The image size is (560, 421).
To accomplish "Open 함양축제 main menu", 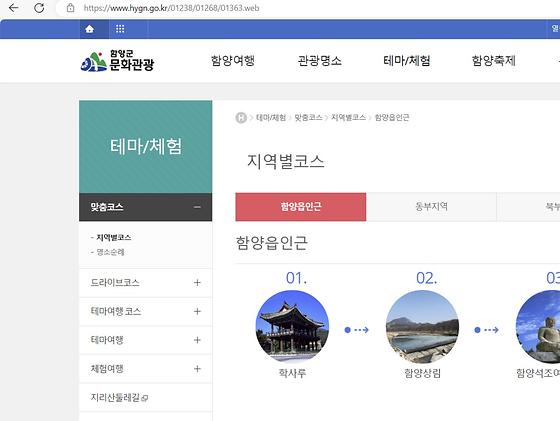I will click(494, 60).
